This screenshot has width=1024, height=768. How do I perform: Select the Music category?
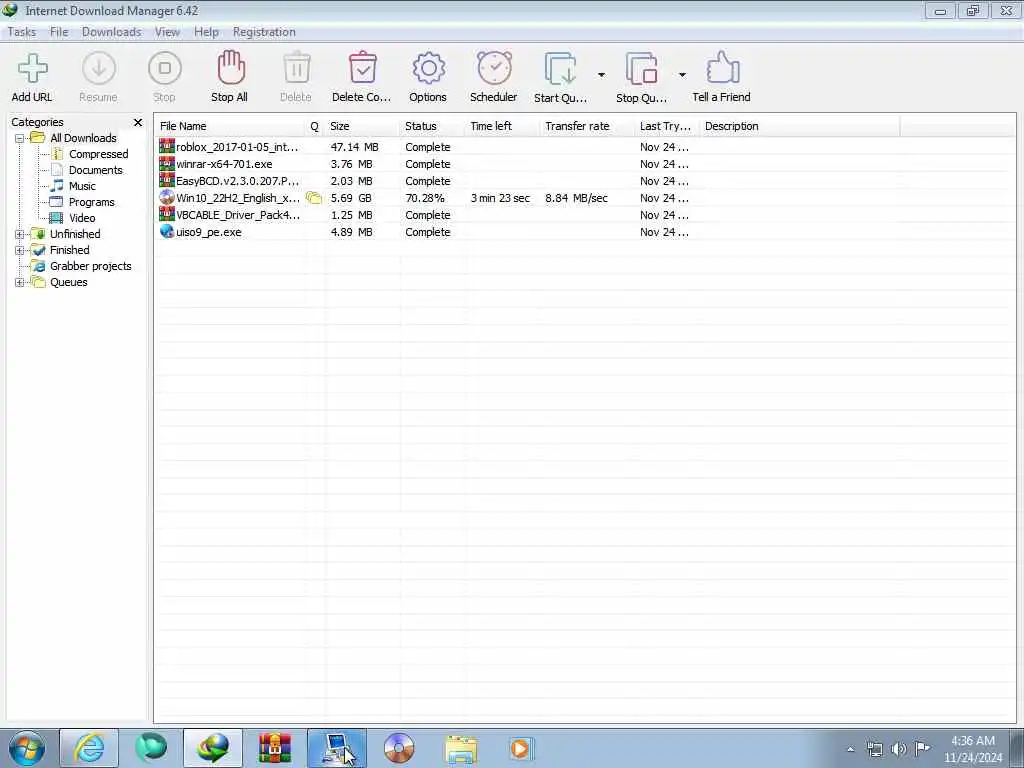tap(82, 186)
